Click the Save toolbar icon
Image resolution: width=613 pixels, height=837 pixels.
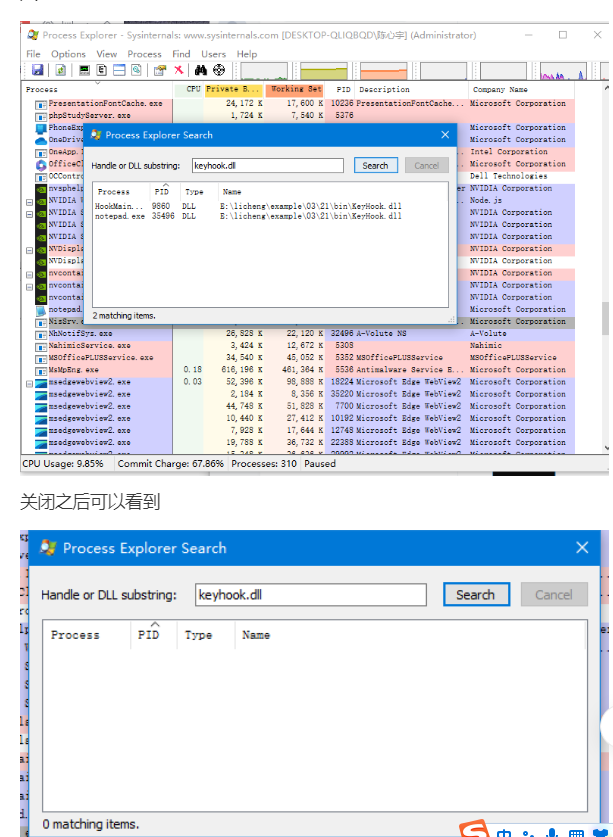coord(38,70)
